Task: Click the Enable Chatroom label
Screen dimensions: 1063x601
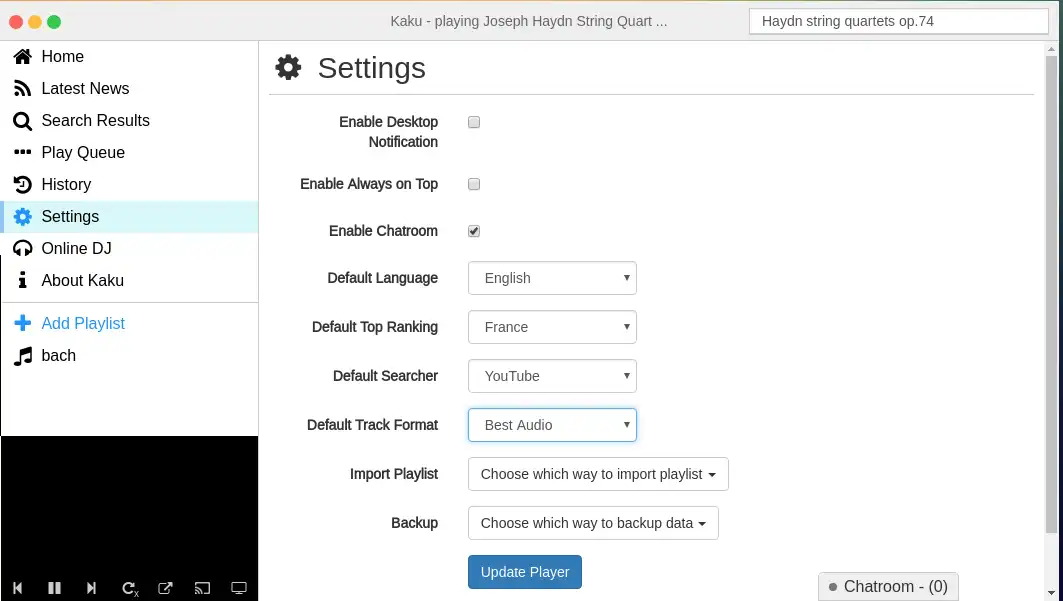Action: (383, 231)
